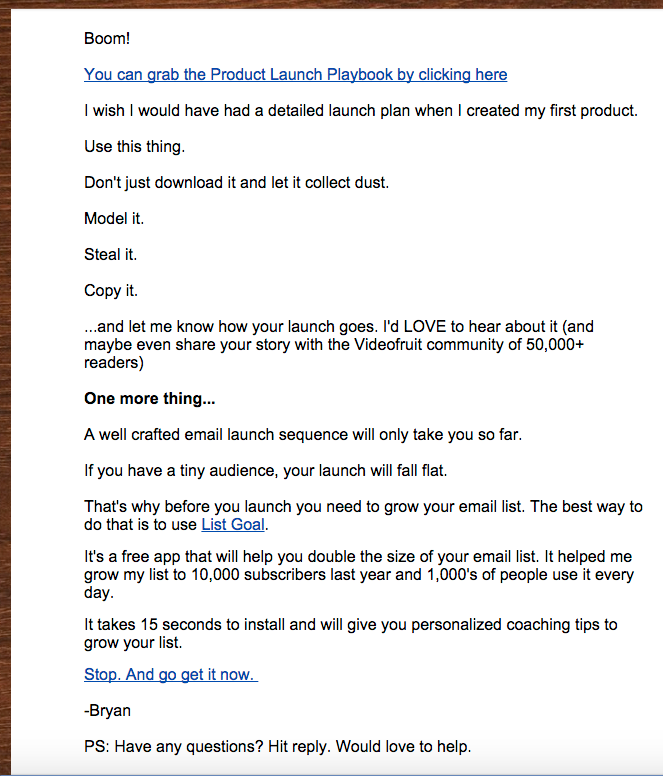The image size is (663, 776).
Task: Click the '15 seconds to install' paragraph
Action: pyautogui.click(x=351, y=633)
